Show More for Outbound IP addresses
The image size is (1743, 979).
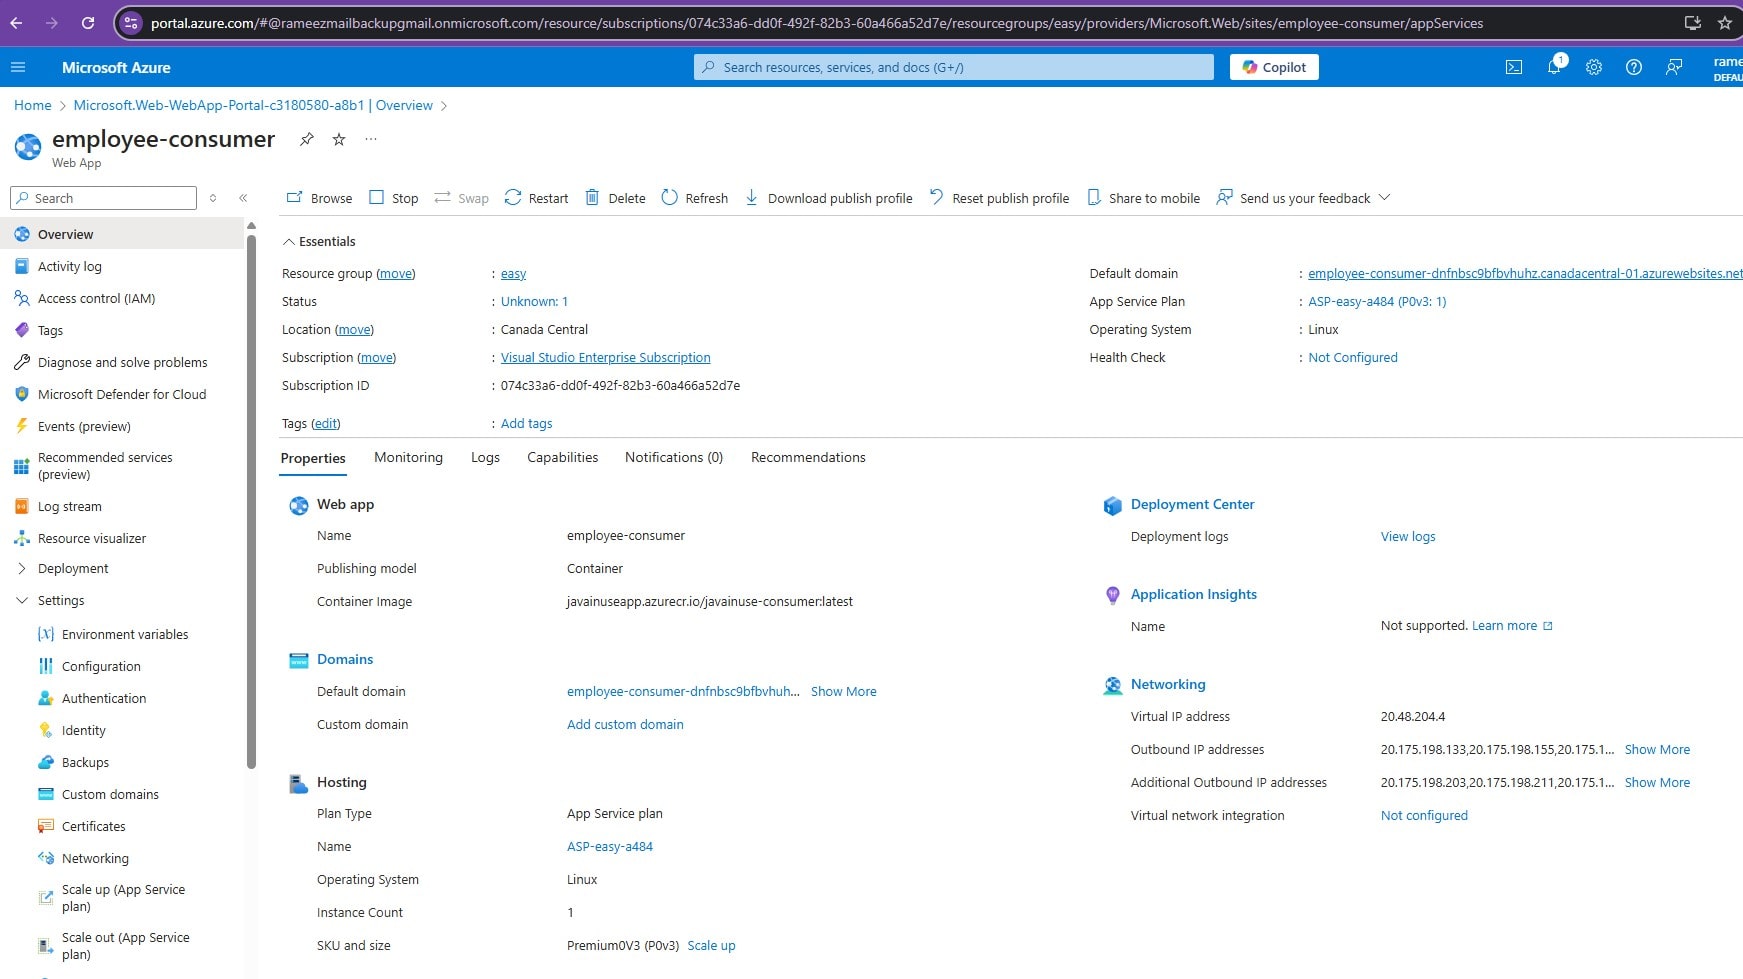[x=1657, y=749]
